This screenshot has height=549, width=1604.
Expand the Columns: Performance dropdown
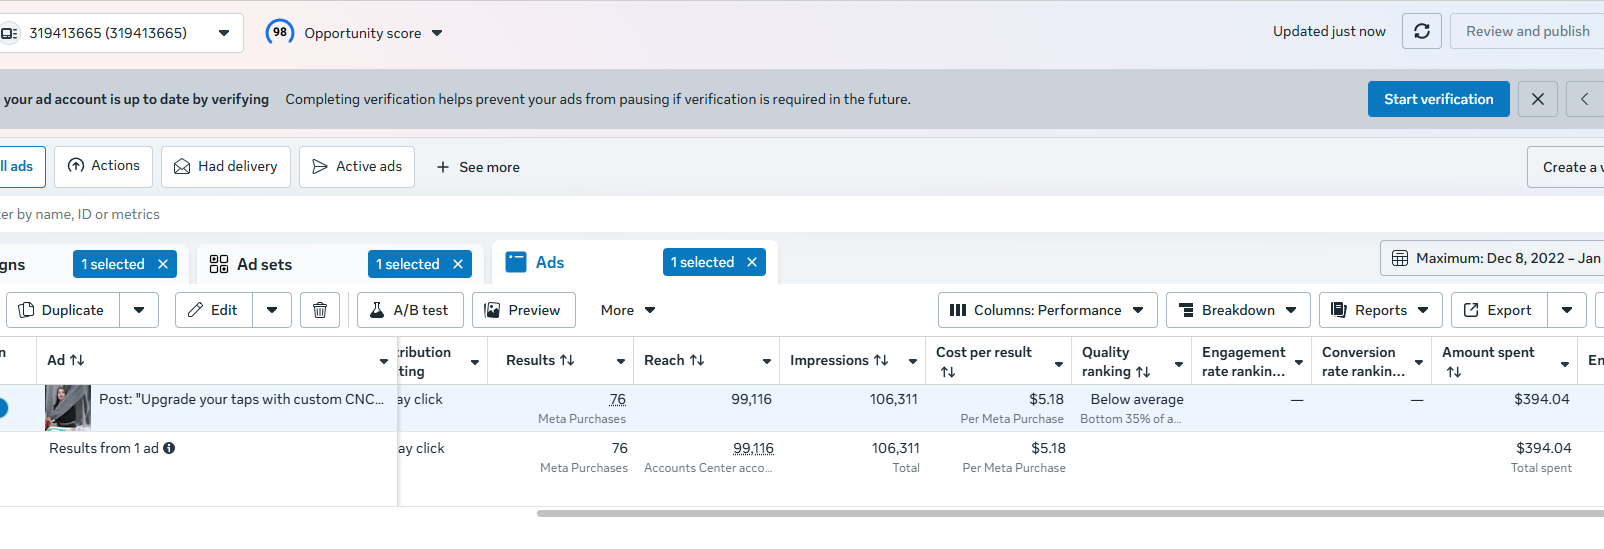pos(1047,310)
